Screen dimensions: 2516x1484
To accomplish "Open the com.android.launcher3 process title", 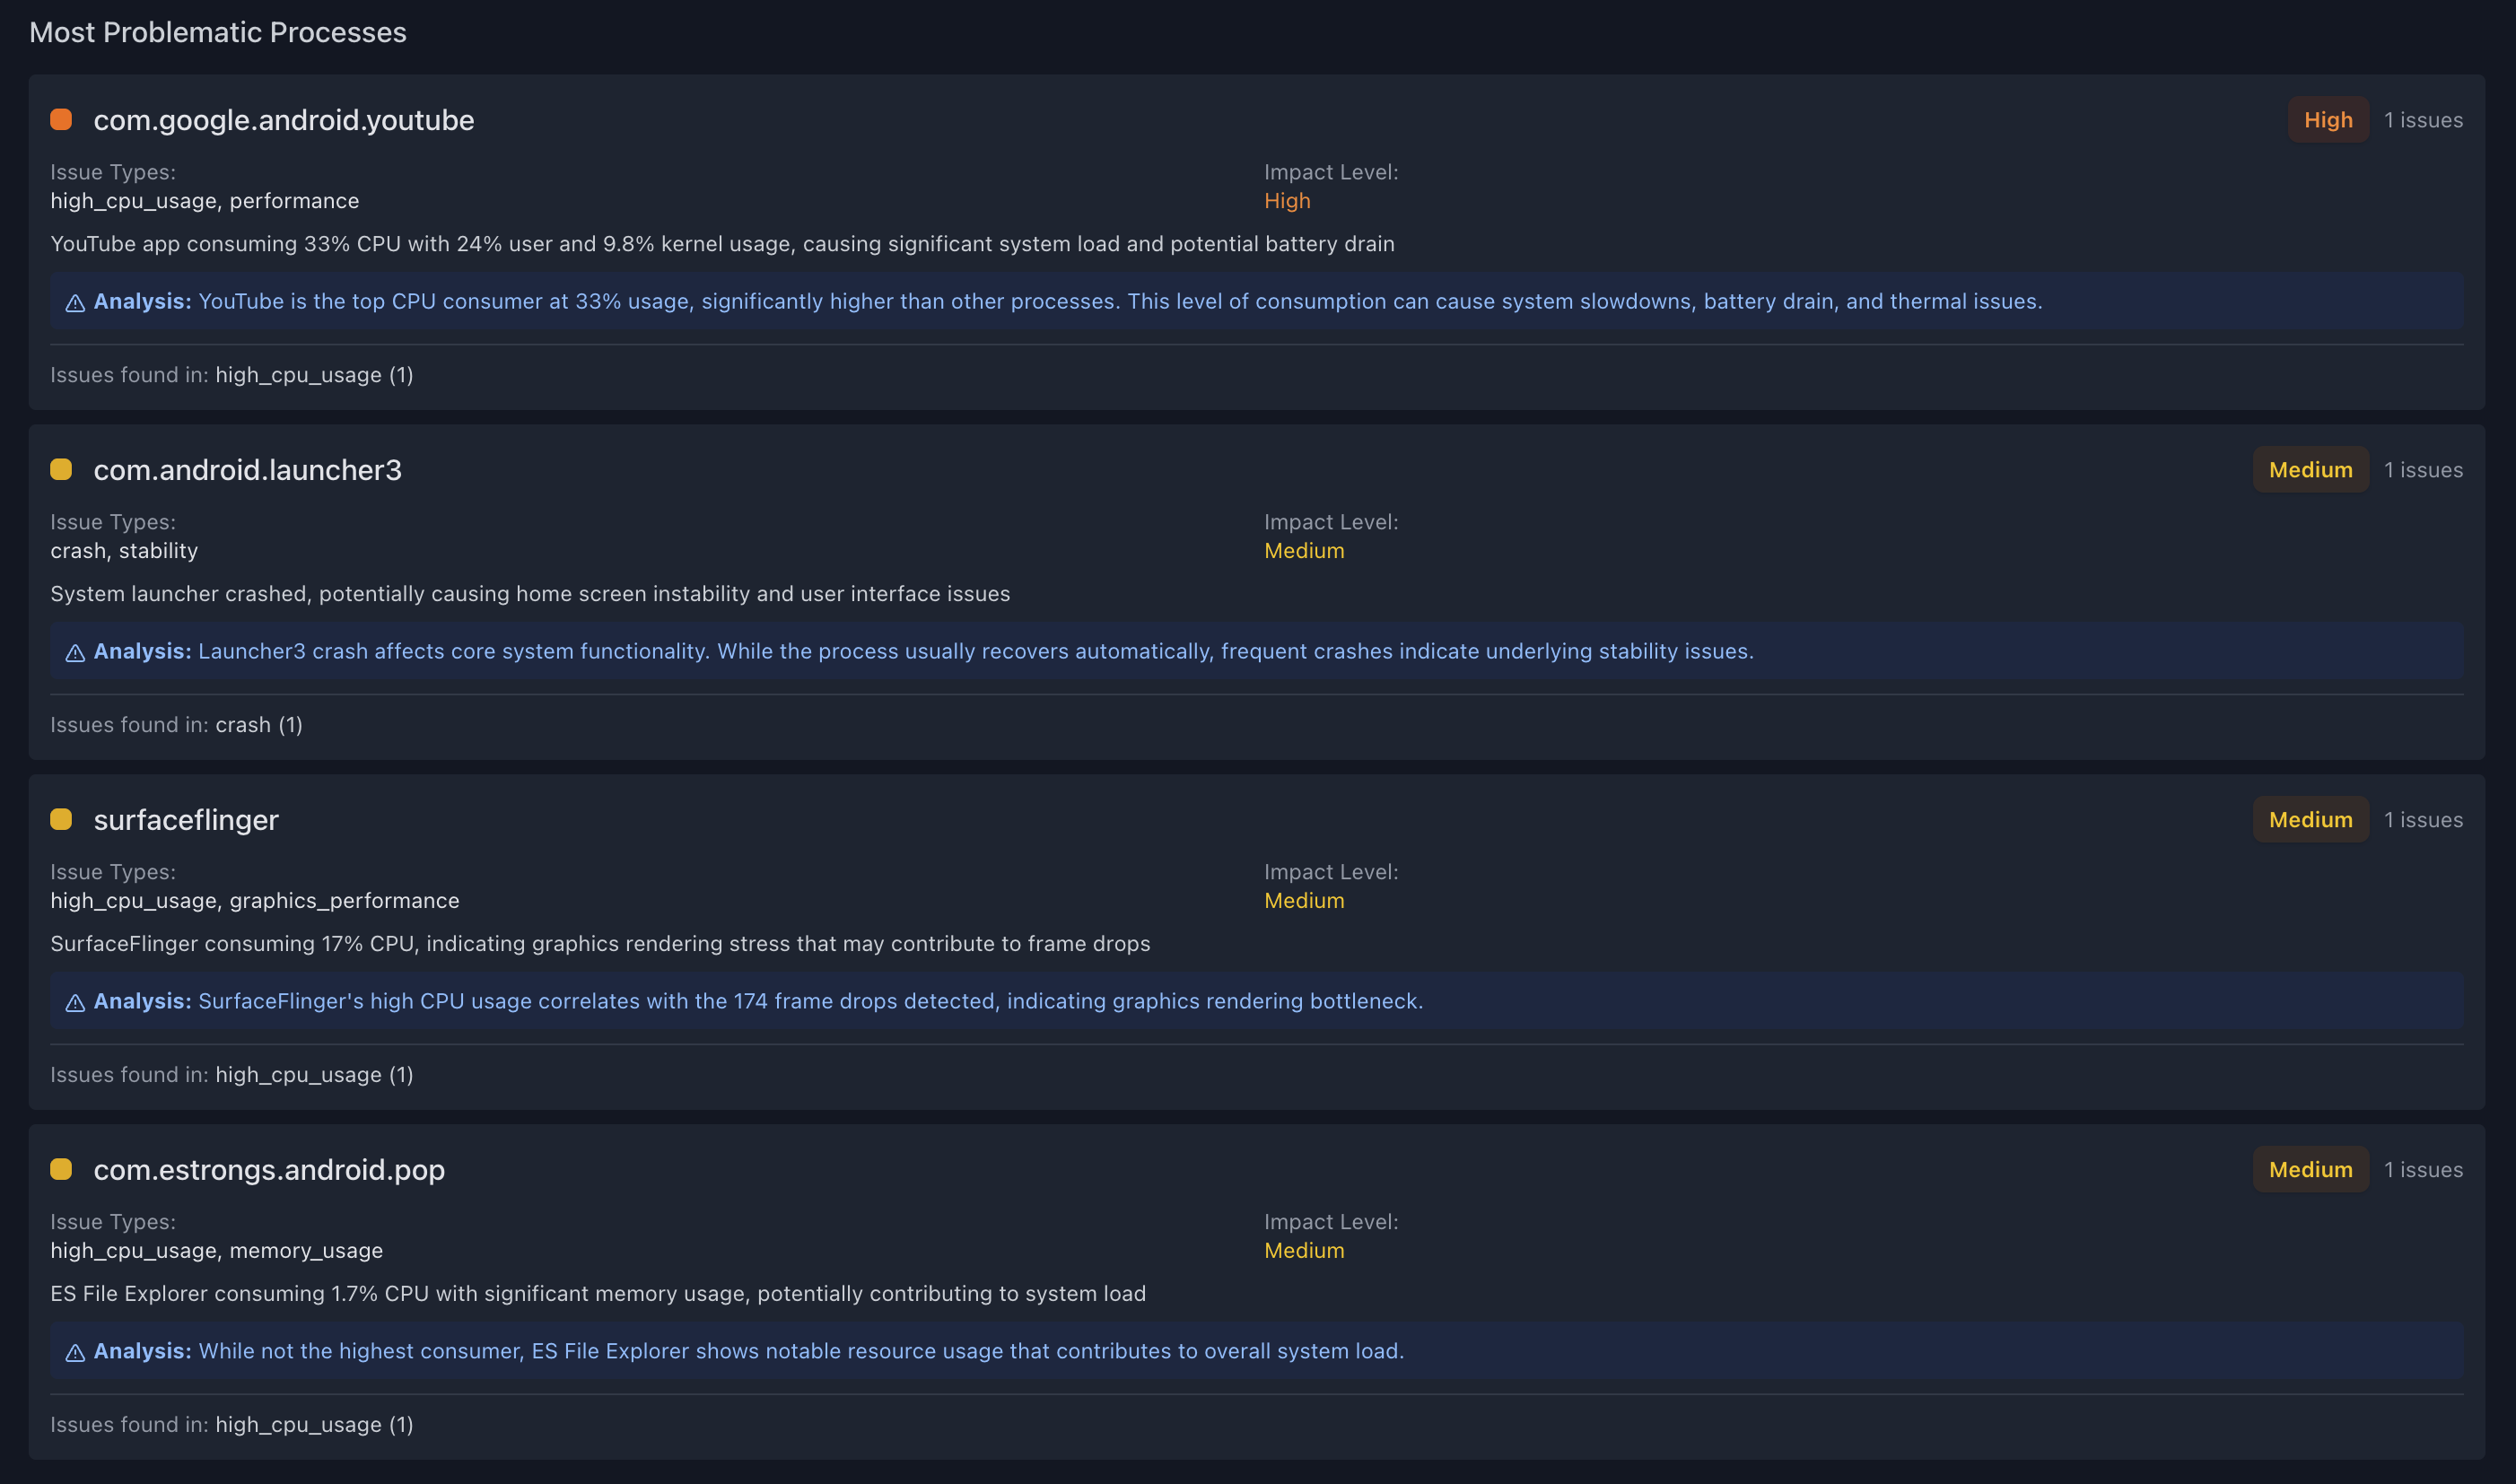I will 248,470.
